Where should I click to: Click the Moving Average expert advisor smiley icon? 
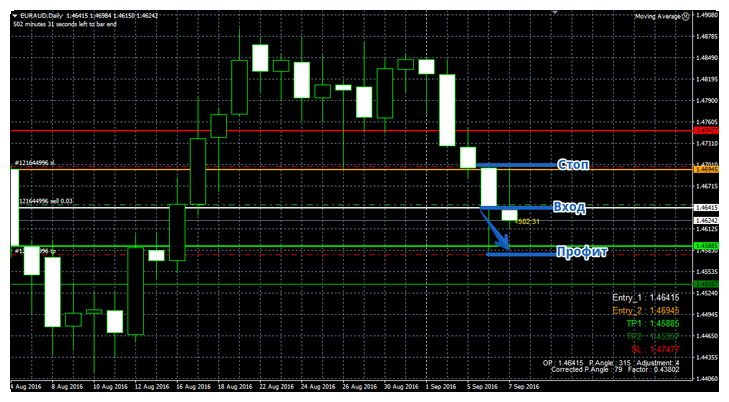pyautogui.click(x=687, y=16)
